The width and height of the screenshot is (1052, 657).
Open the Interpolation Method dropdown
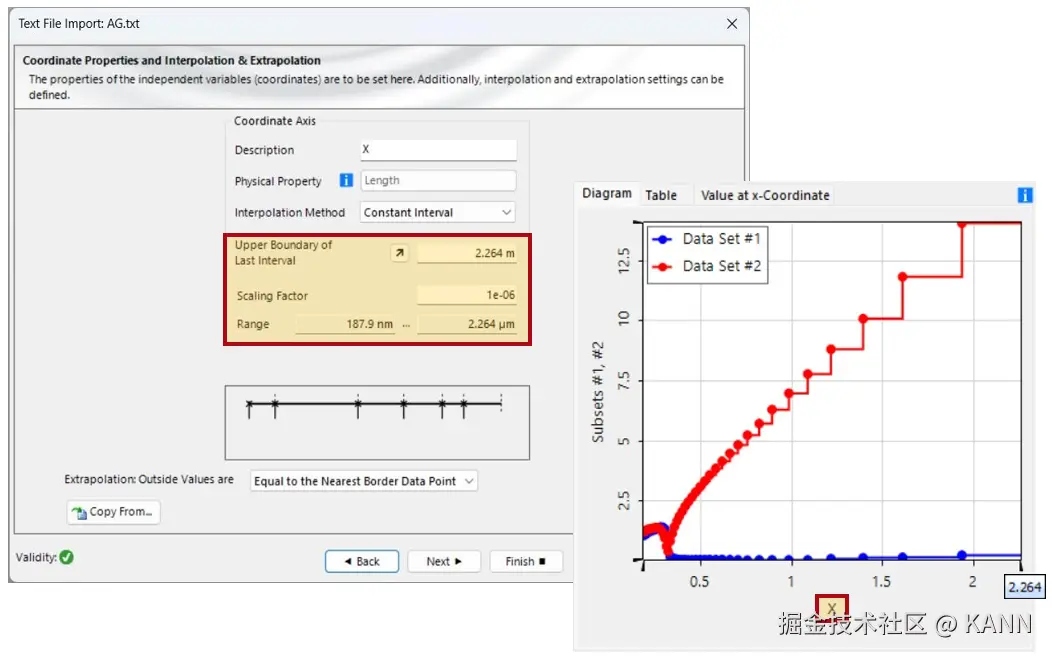click(437, 212)
